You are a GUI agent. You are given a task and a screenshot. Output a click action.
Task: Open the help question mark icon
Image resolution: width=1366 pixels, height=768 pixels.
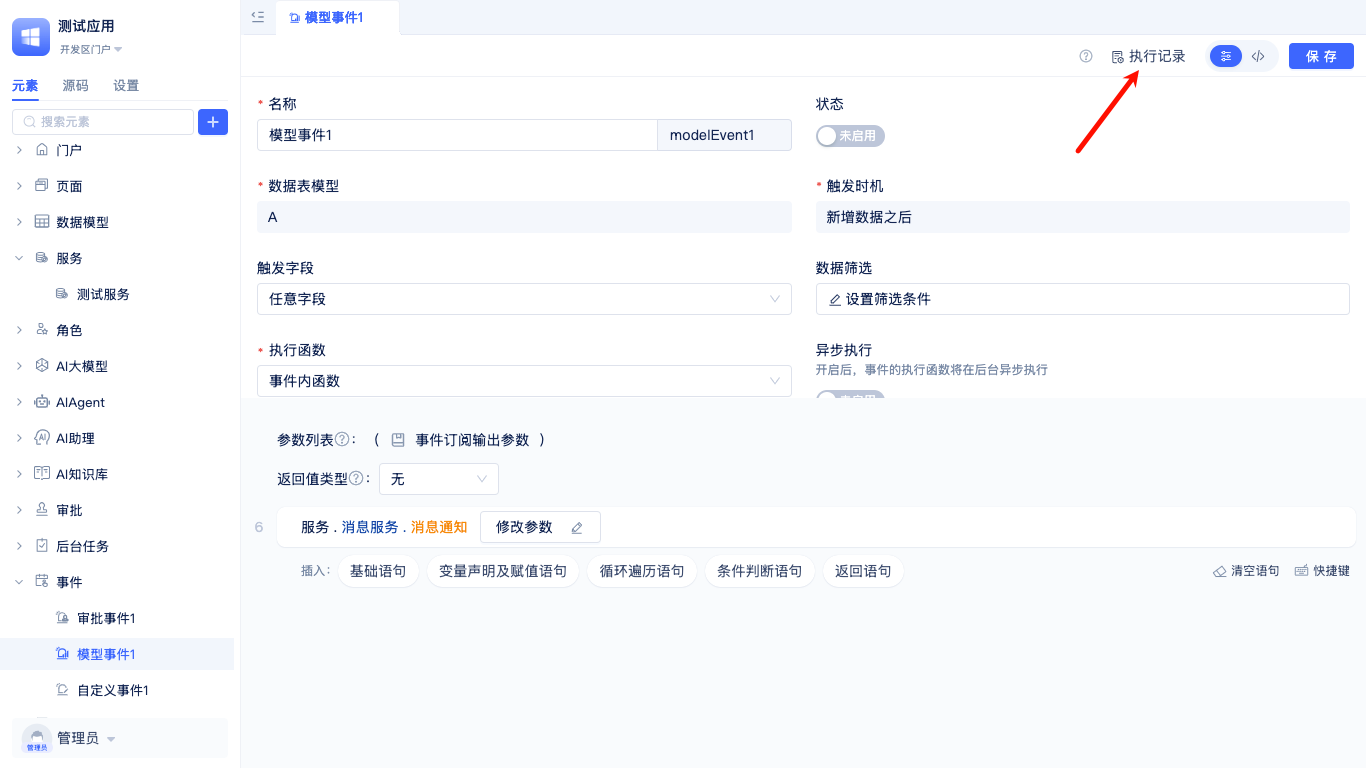click(x=1086, y=56)
